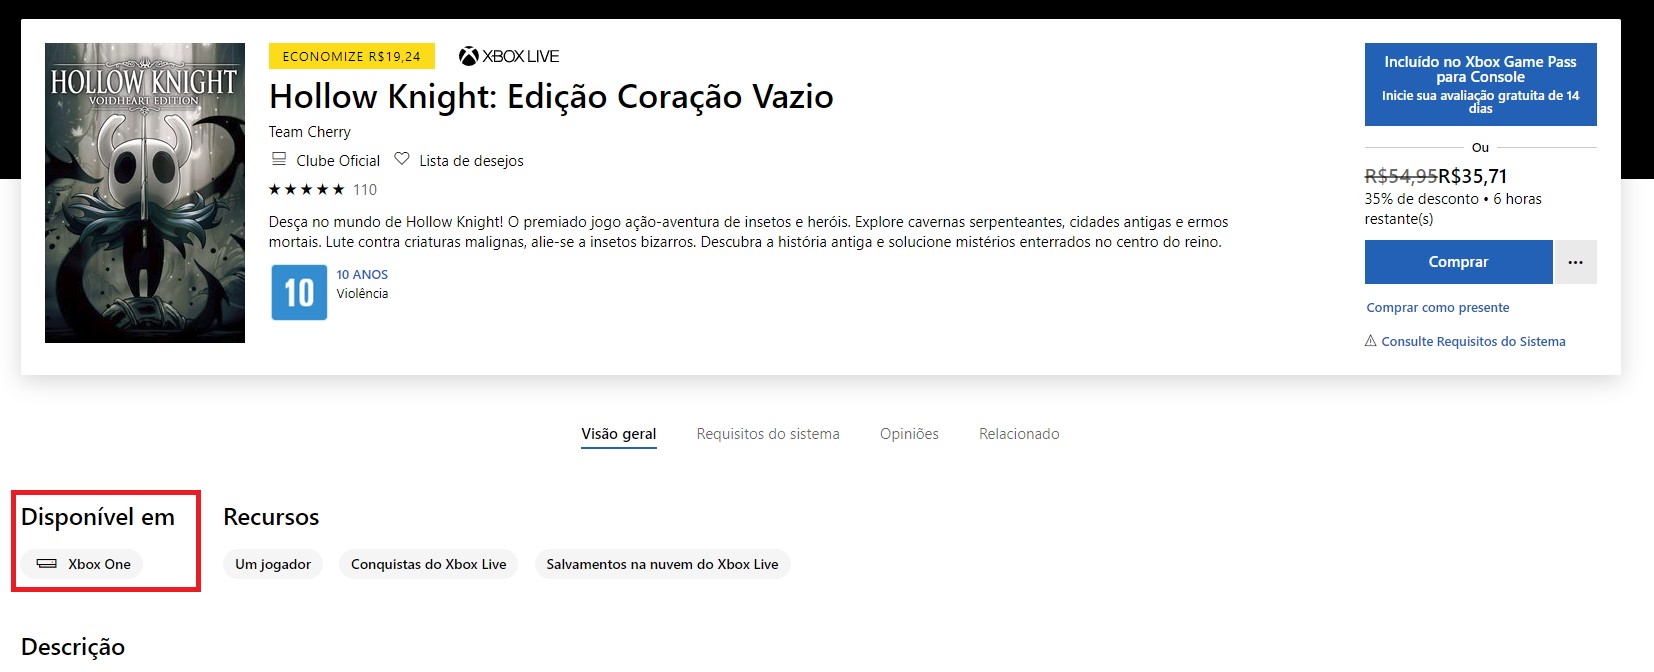Click the warning triangle beside system requirements
This screenshot has height=672, width=1654.
pyautogui.click(x=1371, y=341)
